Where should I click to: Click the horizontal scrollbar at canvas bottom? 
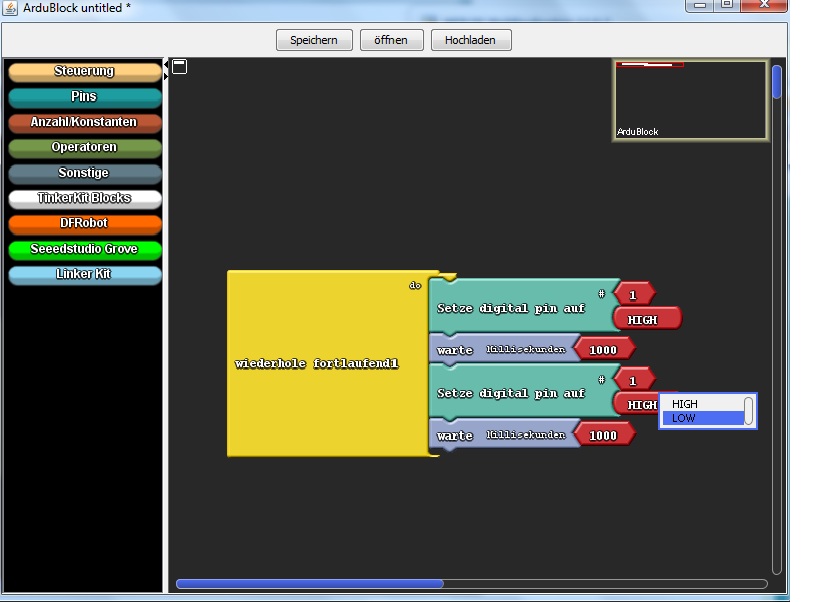[310, 584]
